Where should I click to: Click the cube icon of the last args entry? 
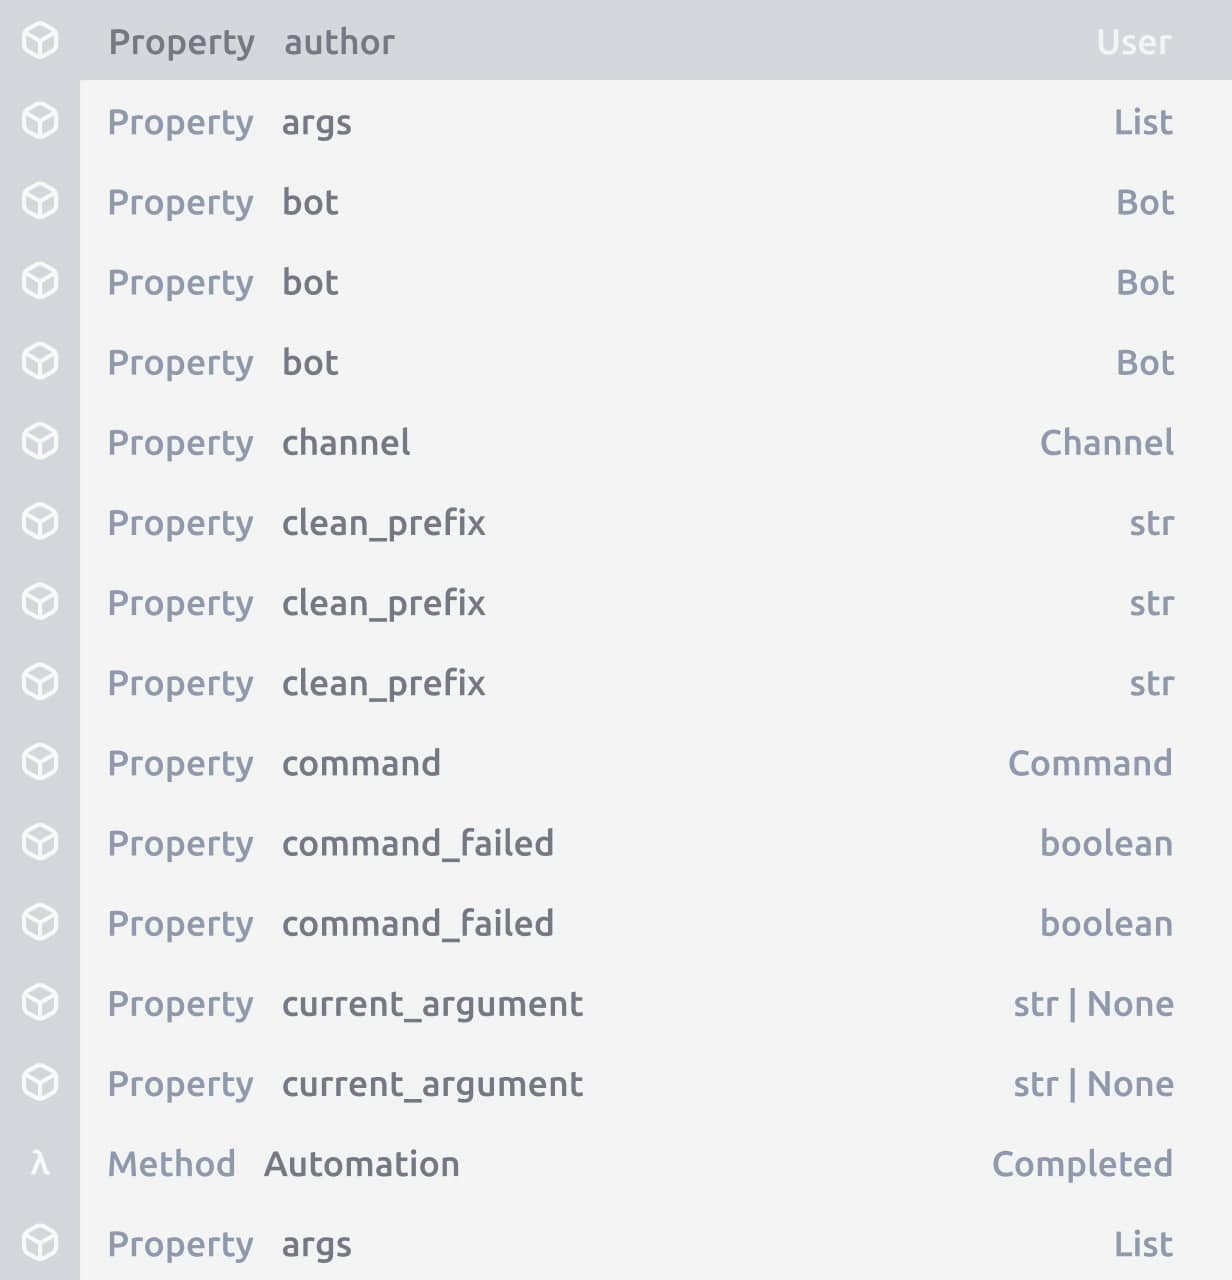[x=40, y=1243]
